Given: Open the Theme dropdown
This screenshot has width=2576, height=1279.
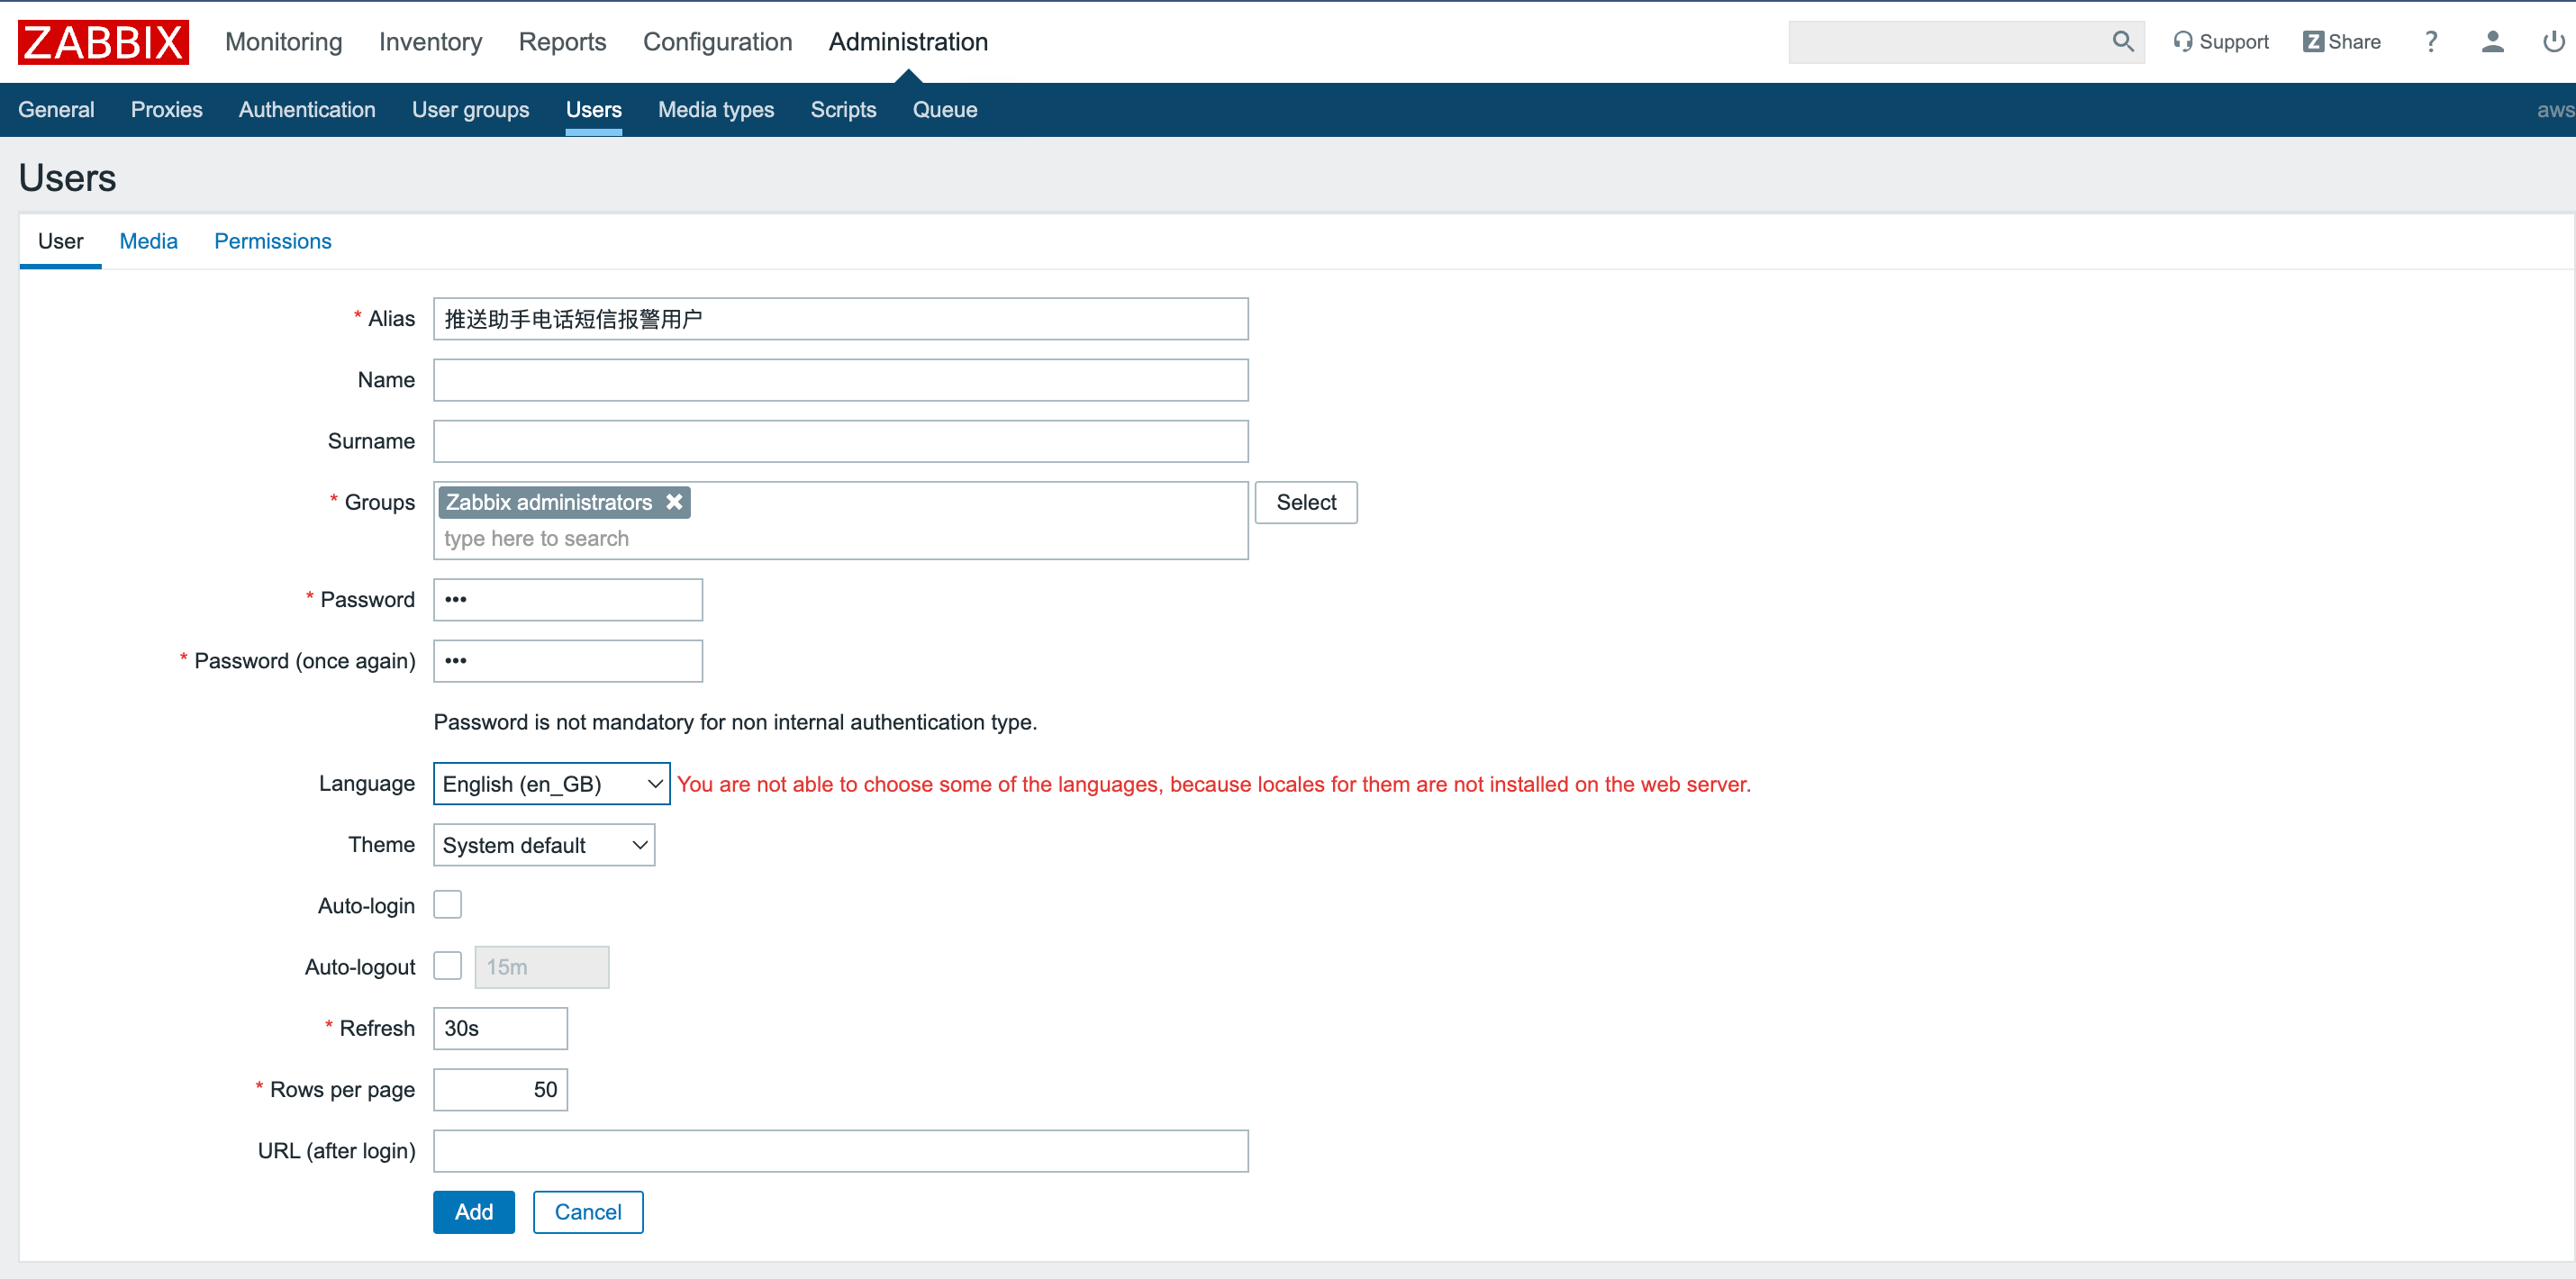Looking at the screenshot, I should [544, 845].
